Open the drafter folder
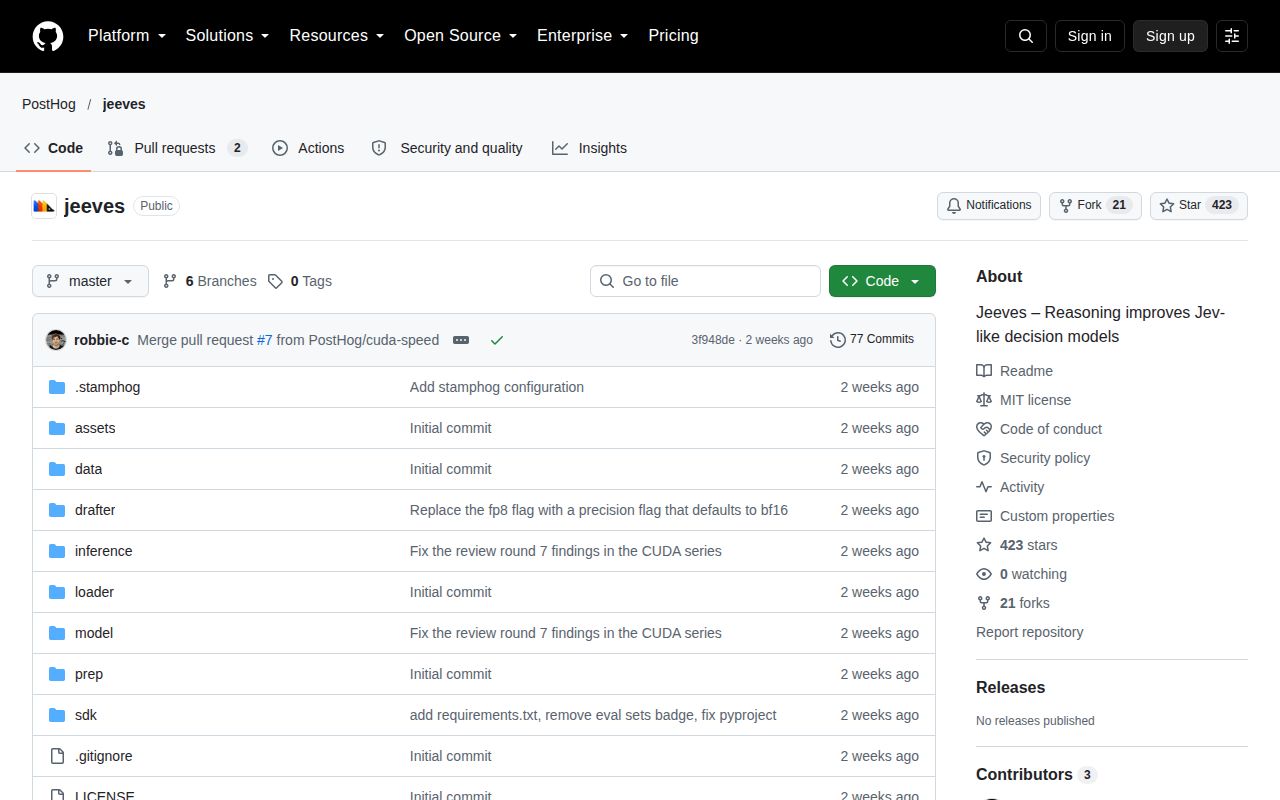 [x=95, y=510]
